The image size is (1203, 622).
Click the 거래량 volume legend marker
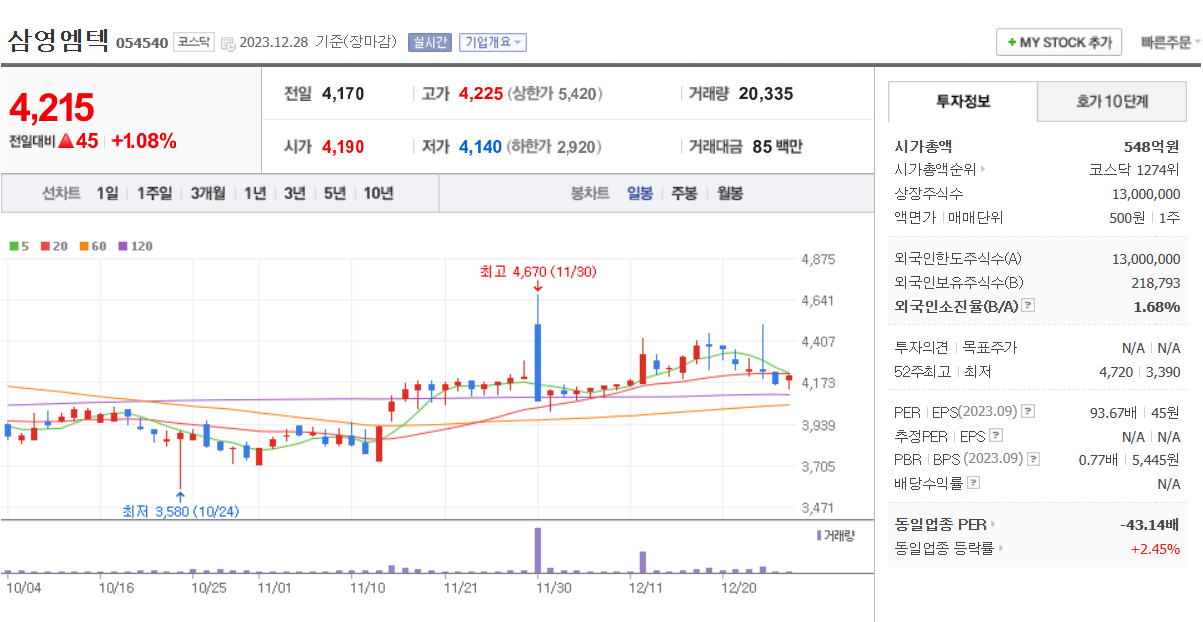tap(836, 536)
